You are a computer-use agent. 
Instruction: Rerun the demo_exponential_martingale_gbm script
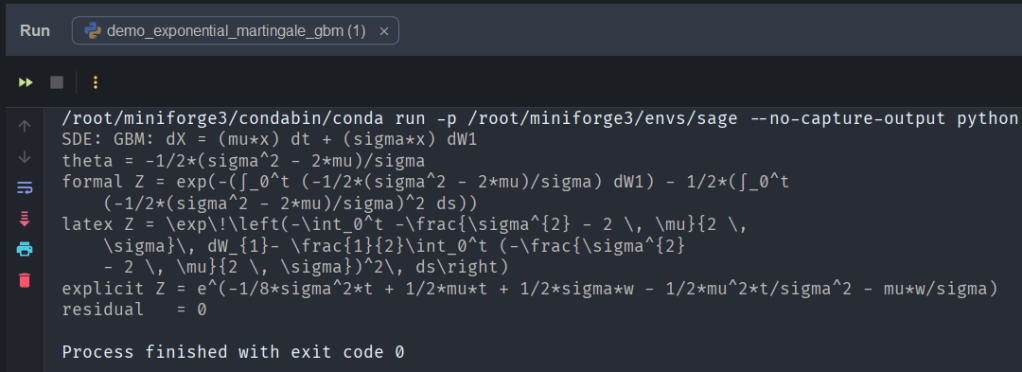(25, 83)
